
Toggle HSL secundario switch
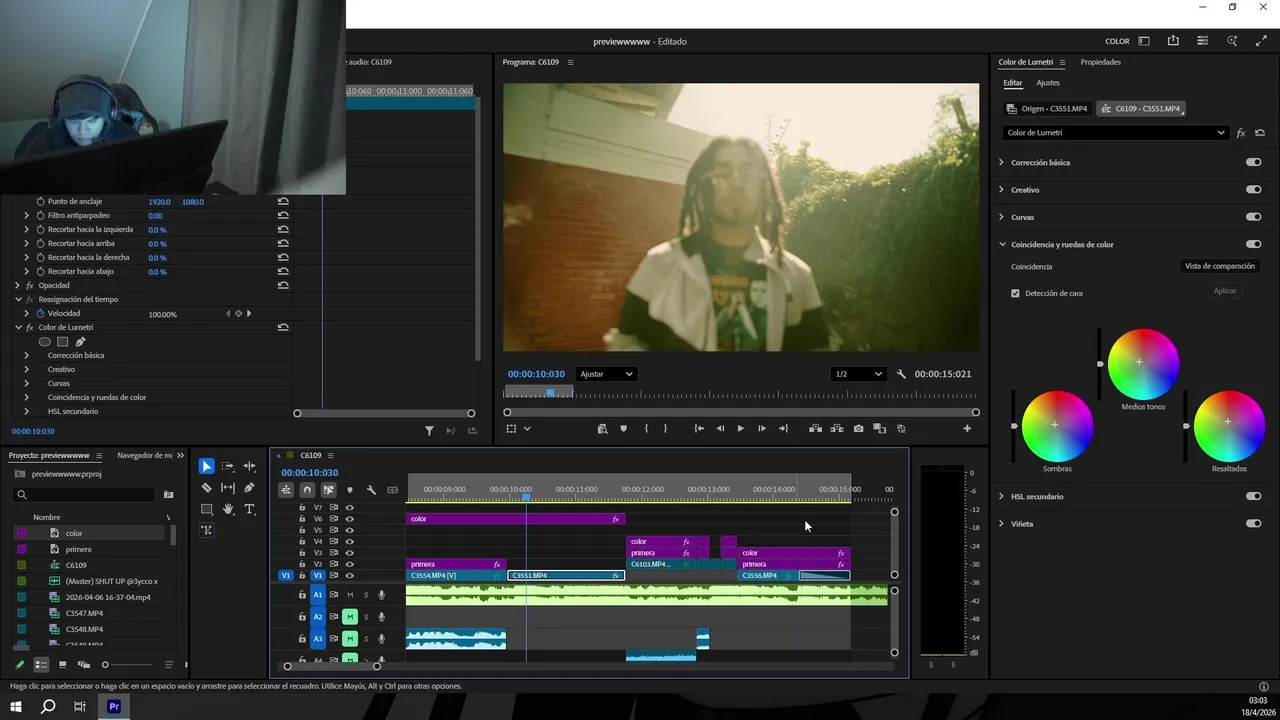(x=1253, y=496)
